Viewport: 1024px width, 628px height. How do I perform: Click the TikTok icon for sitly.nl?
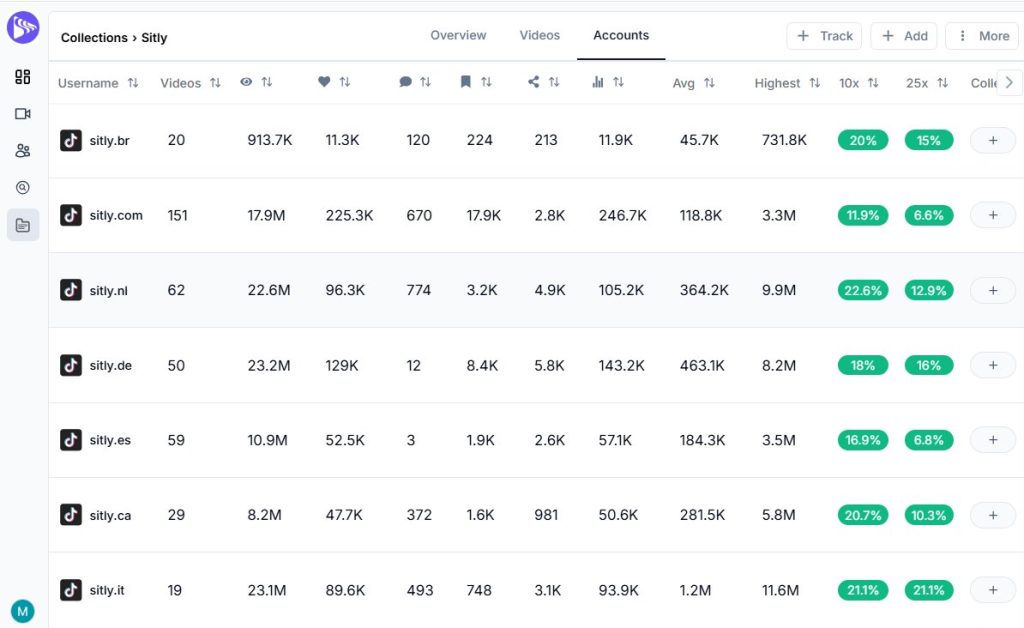click(71, 290)
